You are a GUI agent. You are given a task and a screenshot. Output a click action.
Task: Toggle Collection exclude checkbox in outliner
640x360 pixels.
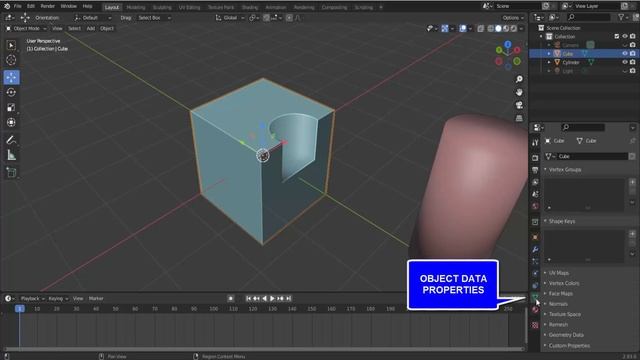(617, 36)
